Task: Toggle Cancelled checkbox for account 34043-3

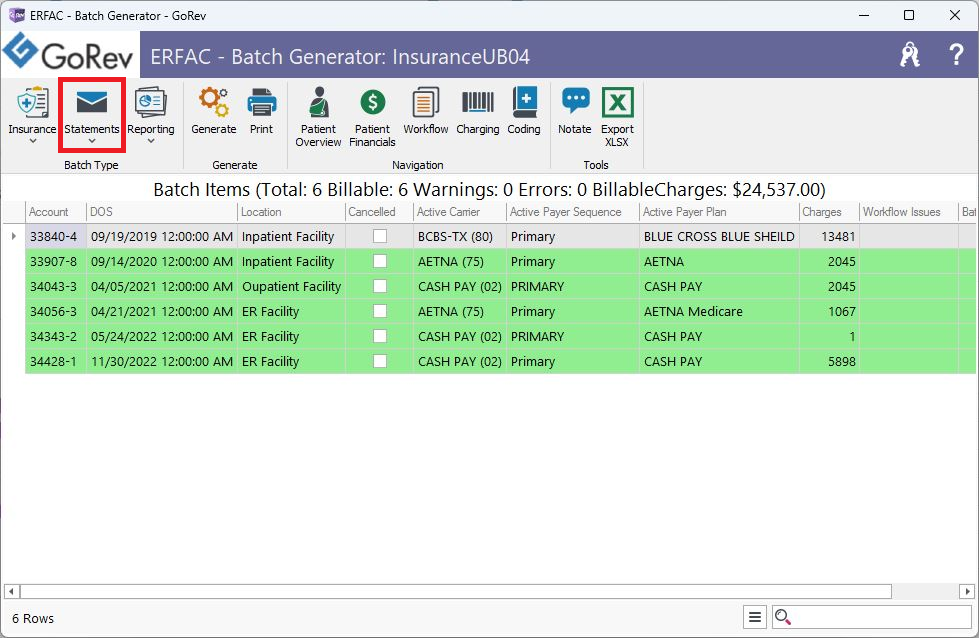Action: pyautogui.click(x=380, y=286)
